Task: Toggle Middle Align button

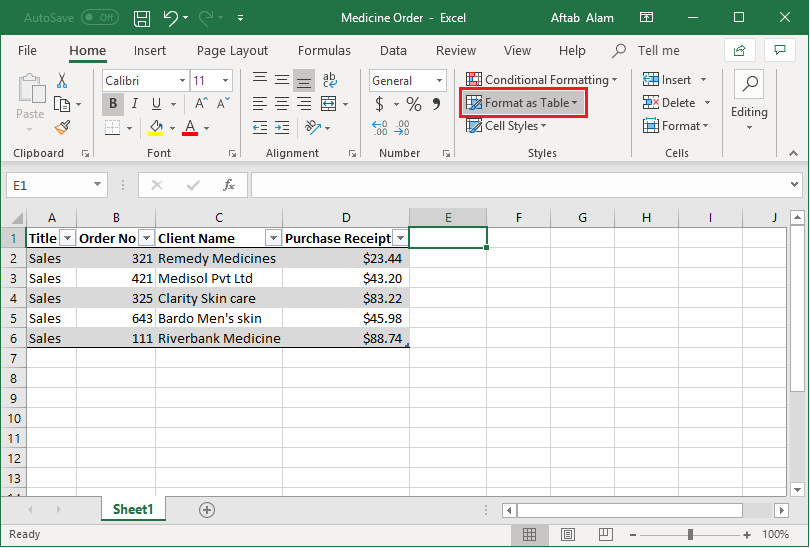Action: tap(282, 80)
